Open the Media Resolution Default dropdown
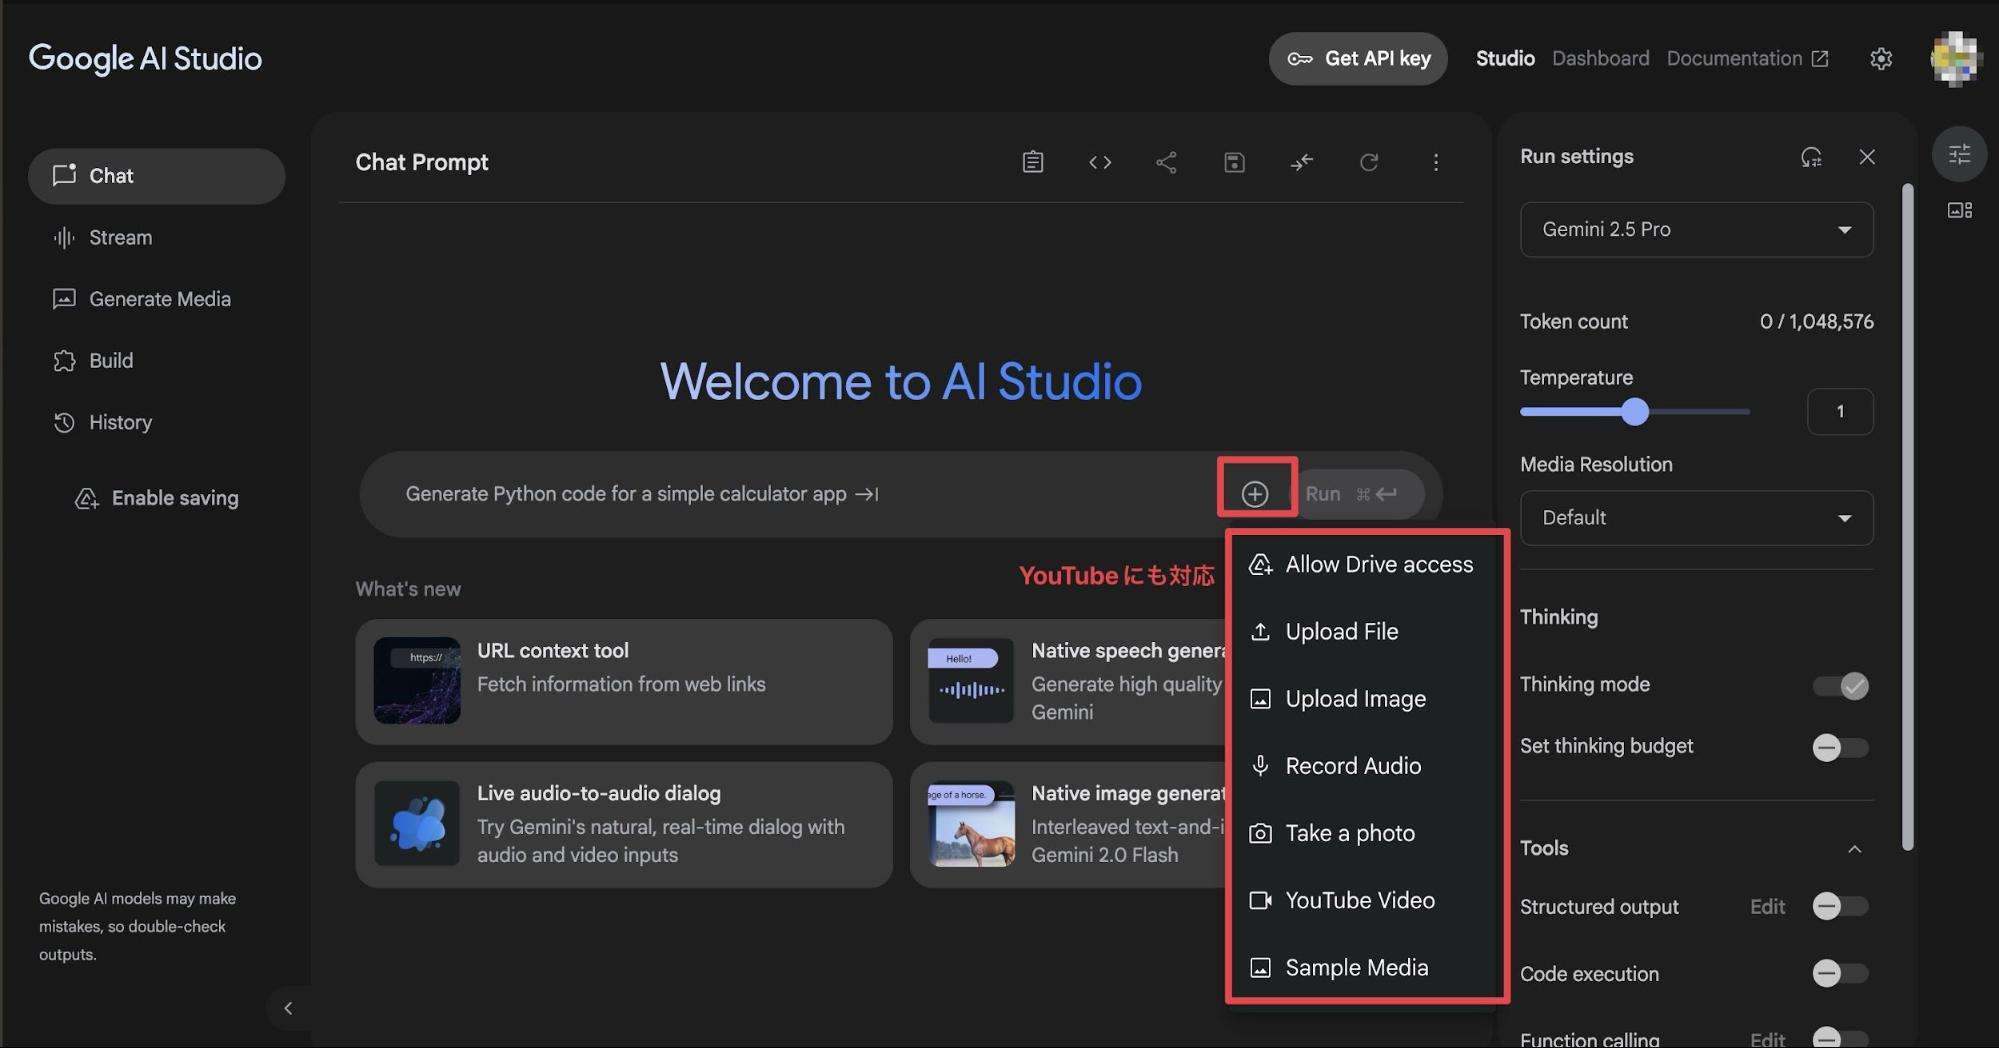The height and width of the screenshot is (1048, 1999). pos(1697,518)
